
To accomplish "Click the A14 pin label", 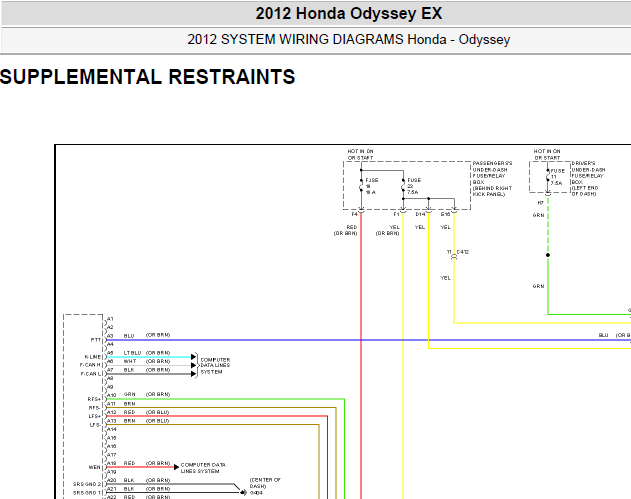I will pos(112,429).
